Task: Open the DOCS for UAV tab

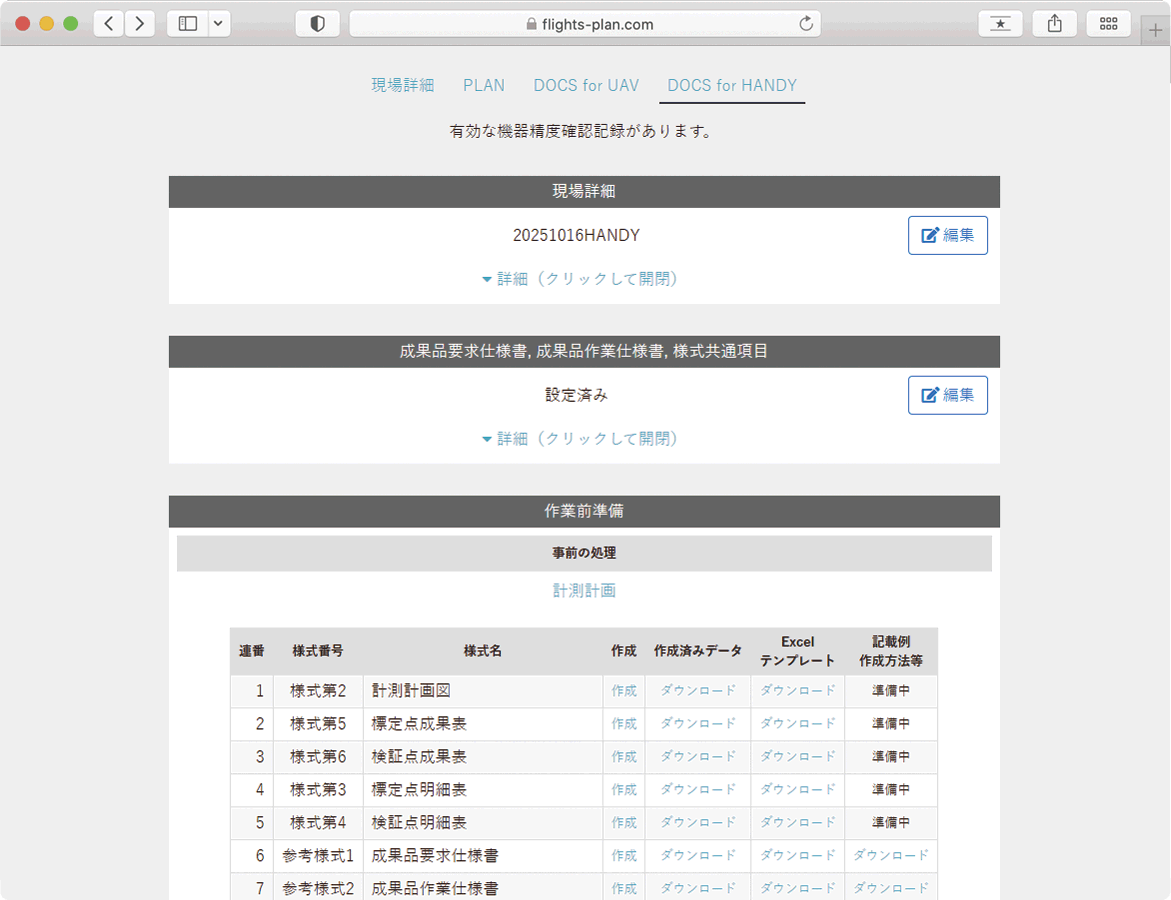Action: tap(586, 86)
